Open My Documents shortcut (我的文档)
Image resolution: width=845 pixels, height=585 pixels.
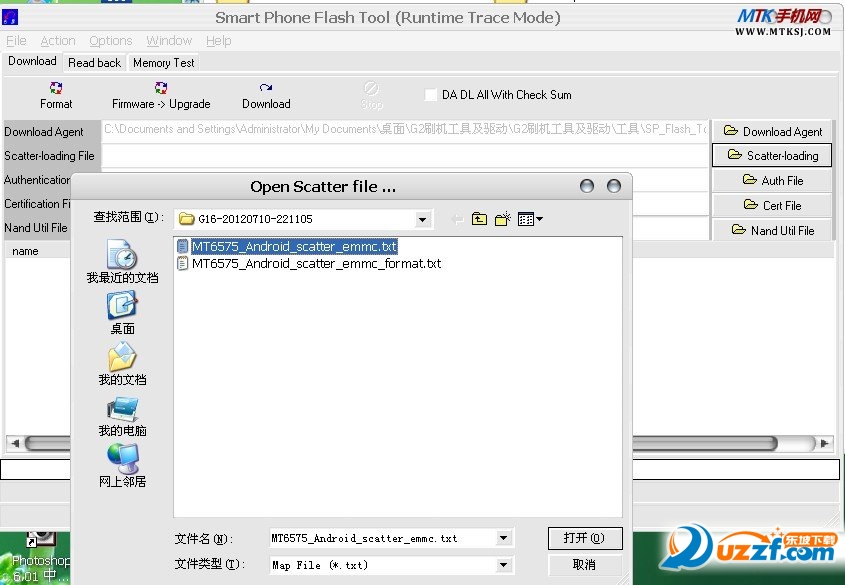[x=122, y=364]
